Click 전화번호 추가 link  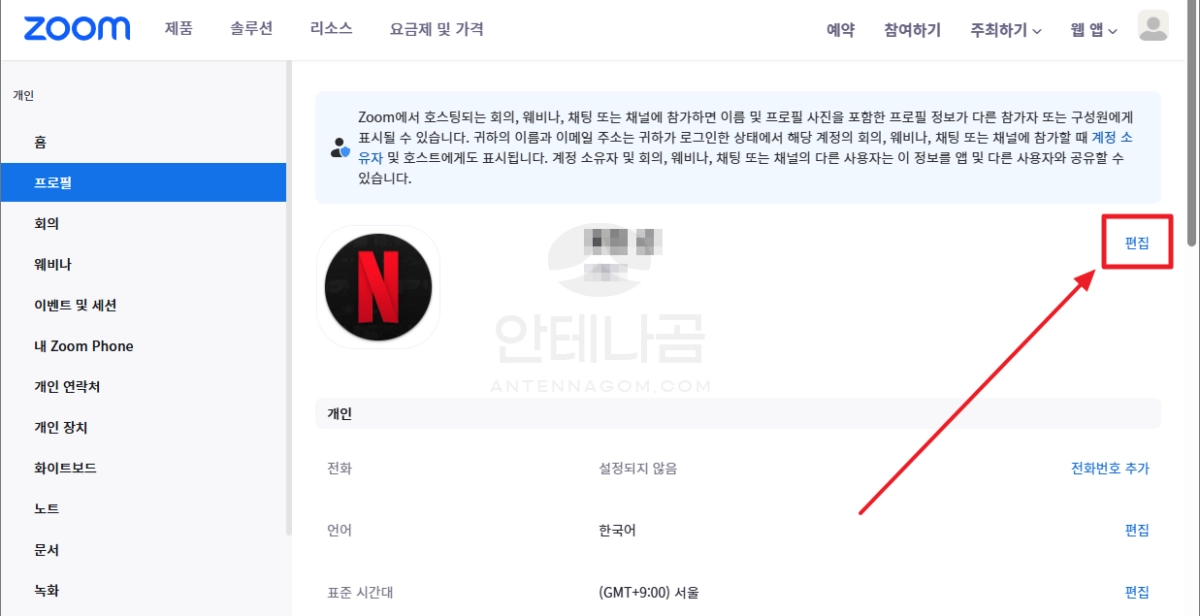(1110, 468)
